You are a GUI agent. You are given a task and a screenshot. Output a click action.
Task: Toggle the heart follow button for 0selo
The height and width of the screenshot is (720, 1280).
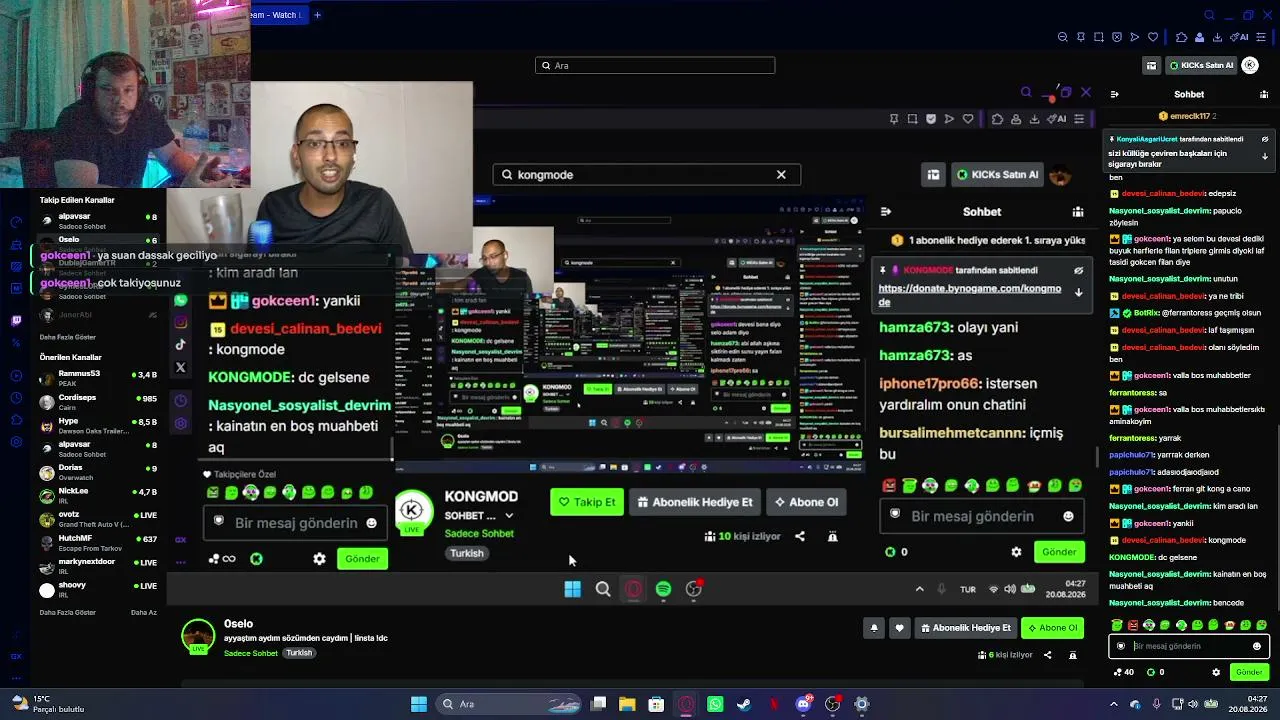coord(899,628)
